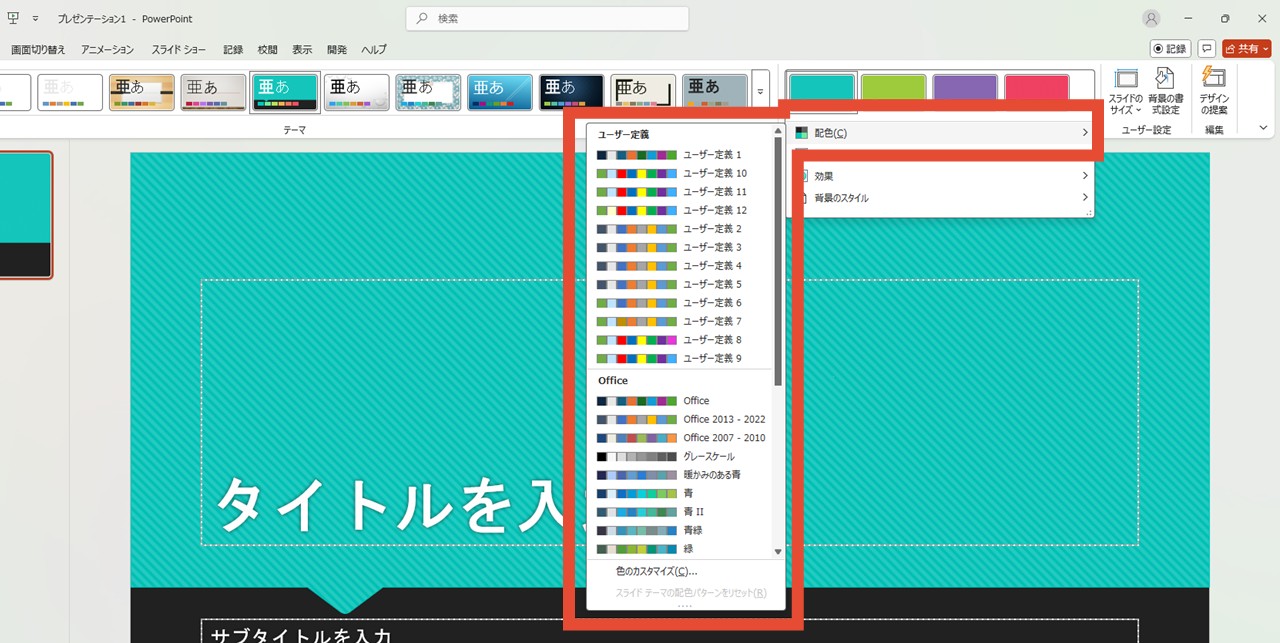Click the comments speech bubble icon
This screenshot has width=1280, height=643.
pos(1207,48)
